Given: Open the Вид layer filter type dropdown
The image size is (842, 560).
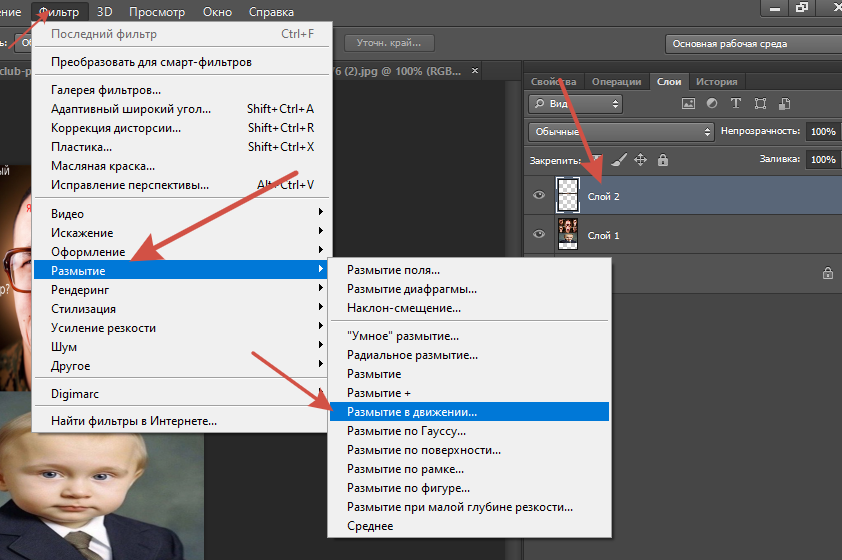Looking at the screenshot, I should point(575,103).
